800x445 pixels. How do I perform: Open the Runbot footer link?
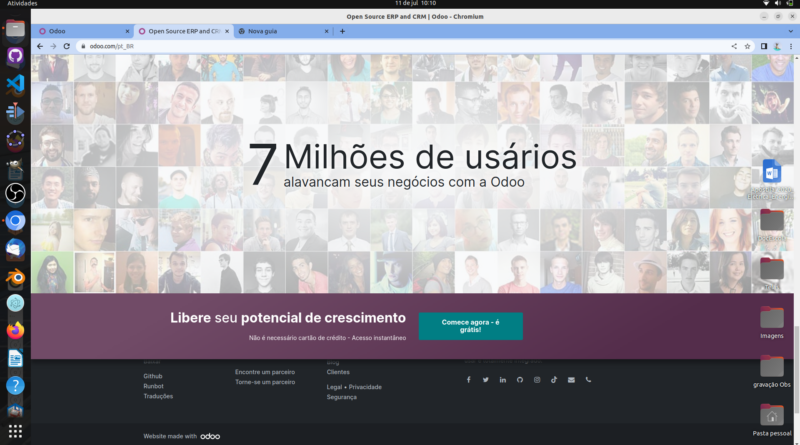[x=153, y=386]
